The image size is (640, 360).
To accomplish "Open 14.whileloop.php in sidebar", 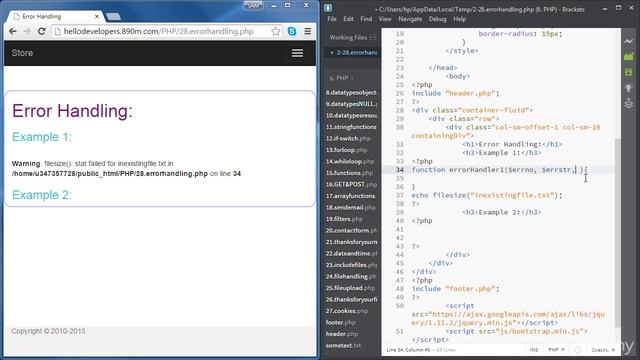I will coord(350,161).
